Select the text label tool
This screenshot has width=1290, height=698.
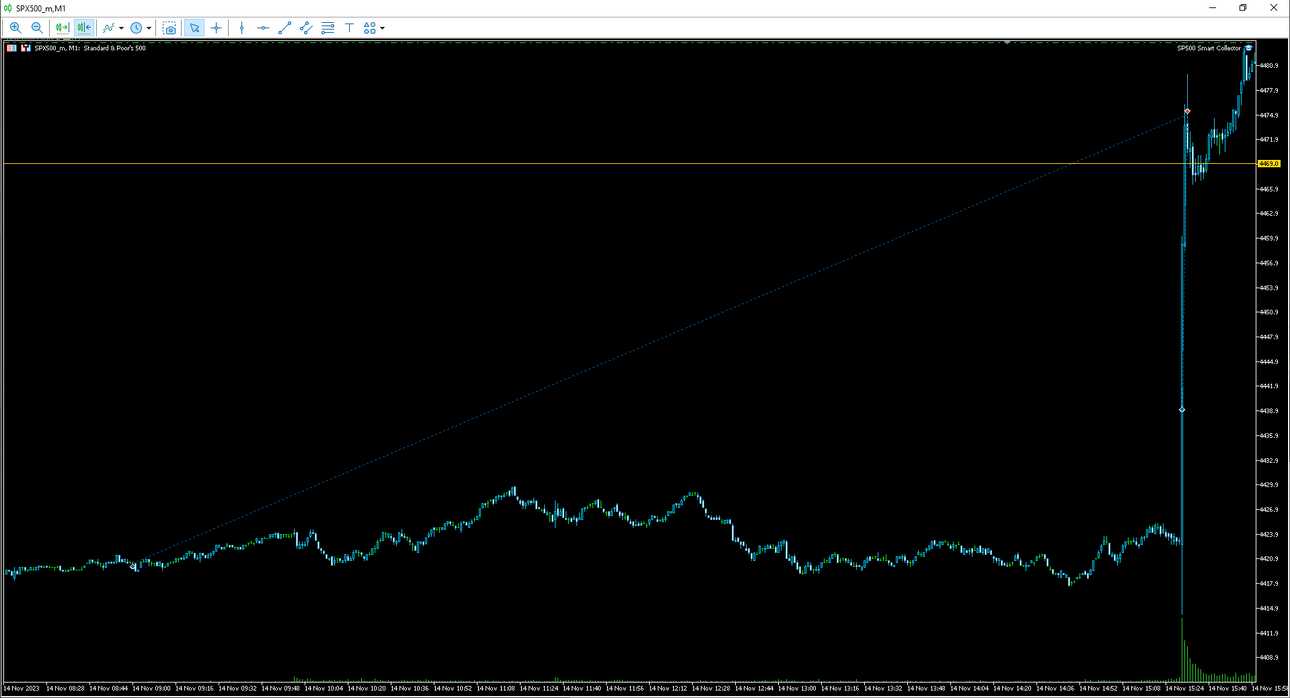click(x=349, y=28)
